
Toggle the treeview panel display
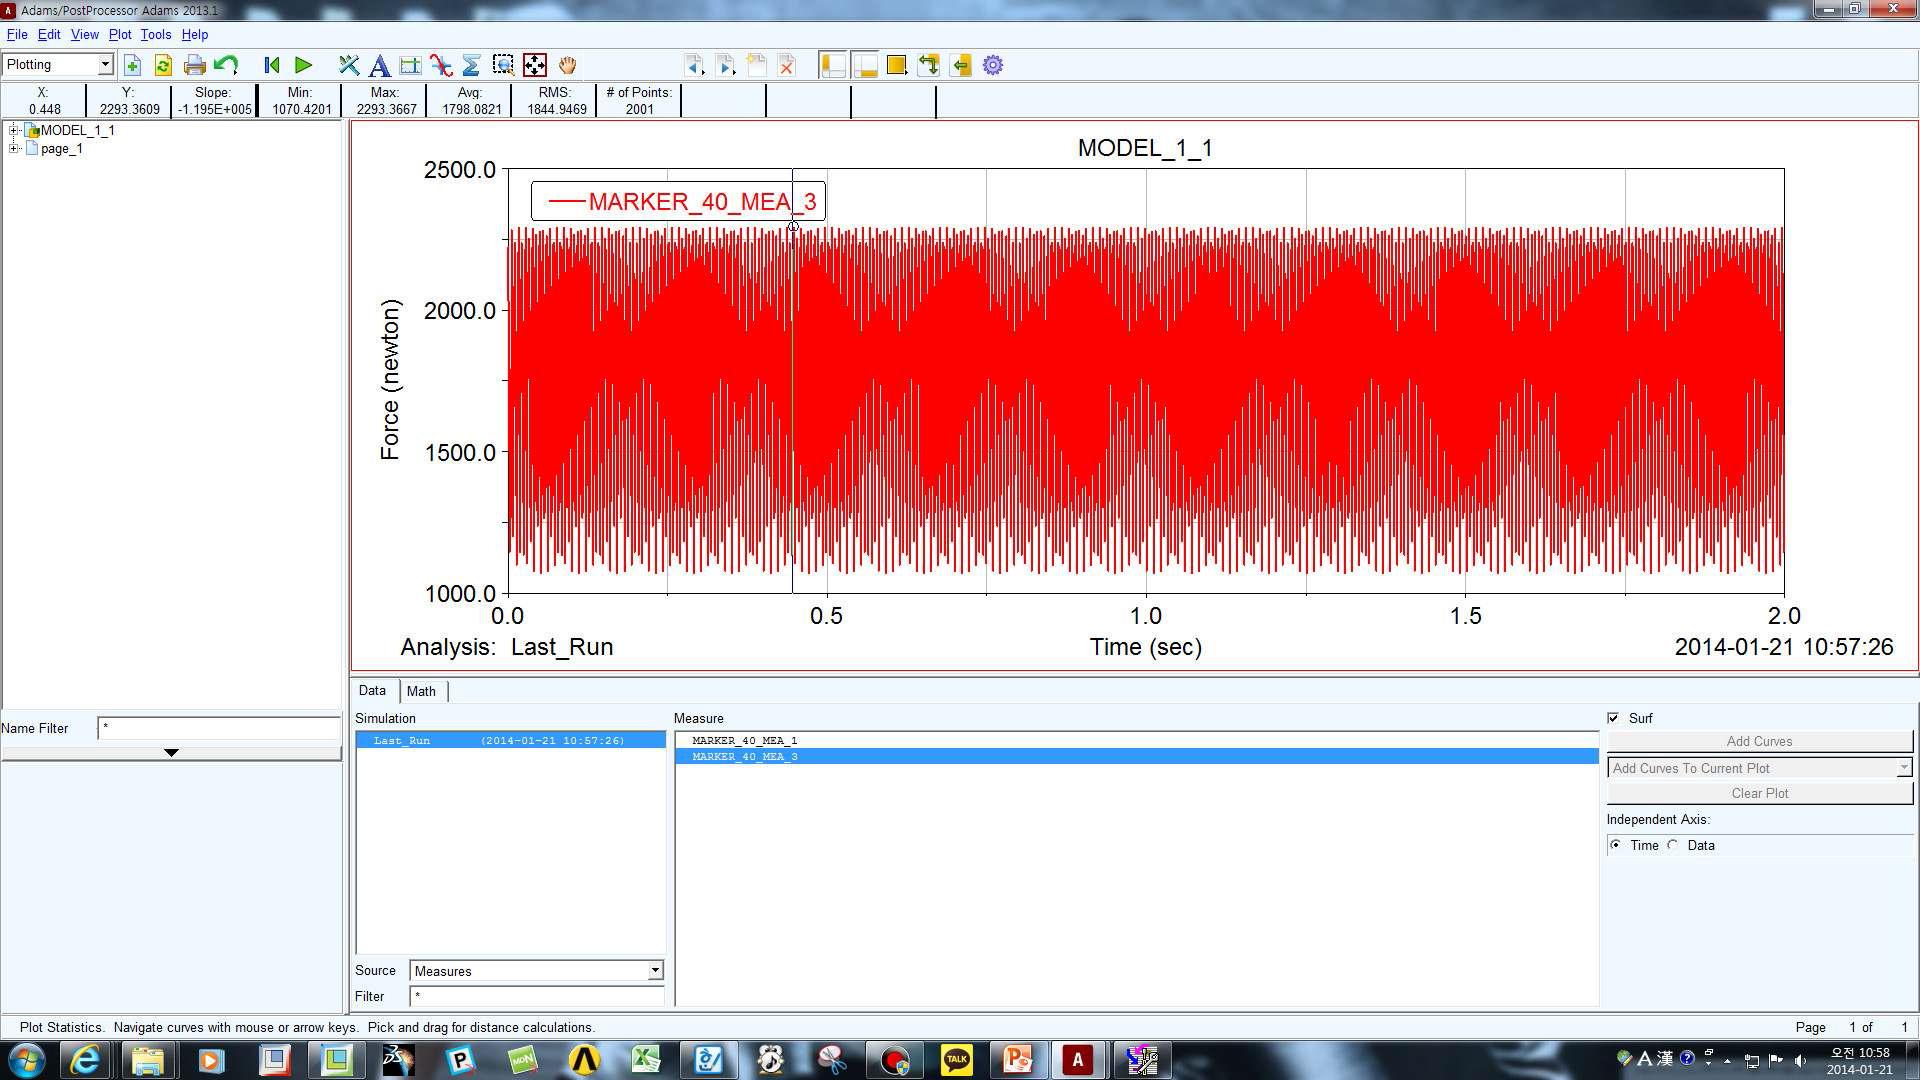[833, 66]
